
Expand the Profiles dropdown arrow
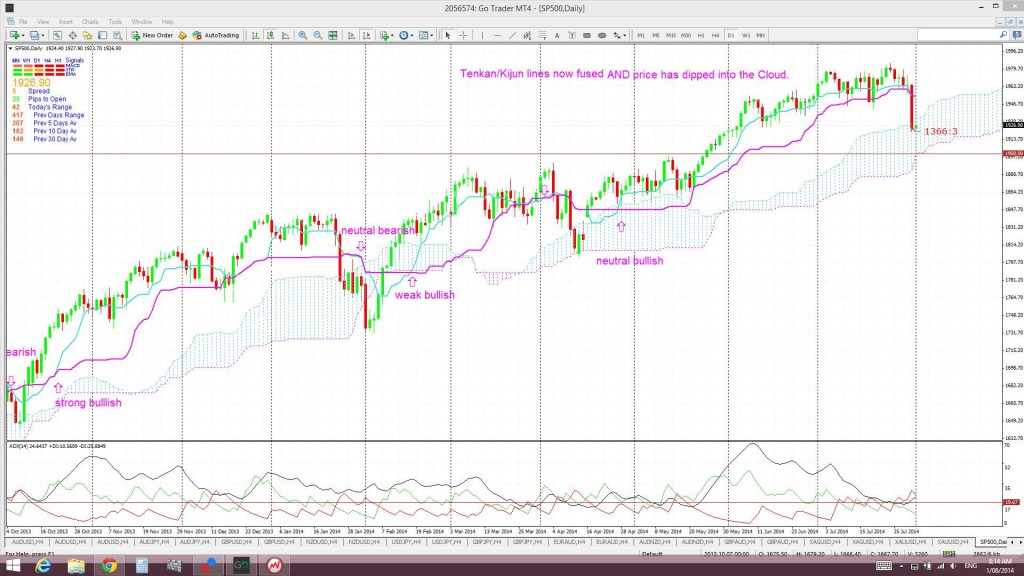point(43,35)
